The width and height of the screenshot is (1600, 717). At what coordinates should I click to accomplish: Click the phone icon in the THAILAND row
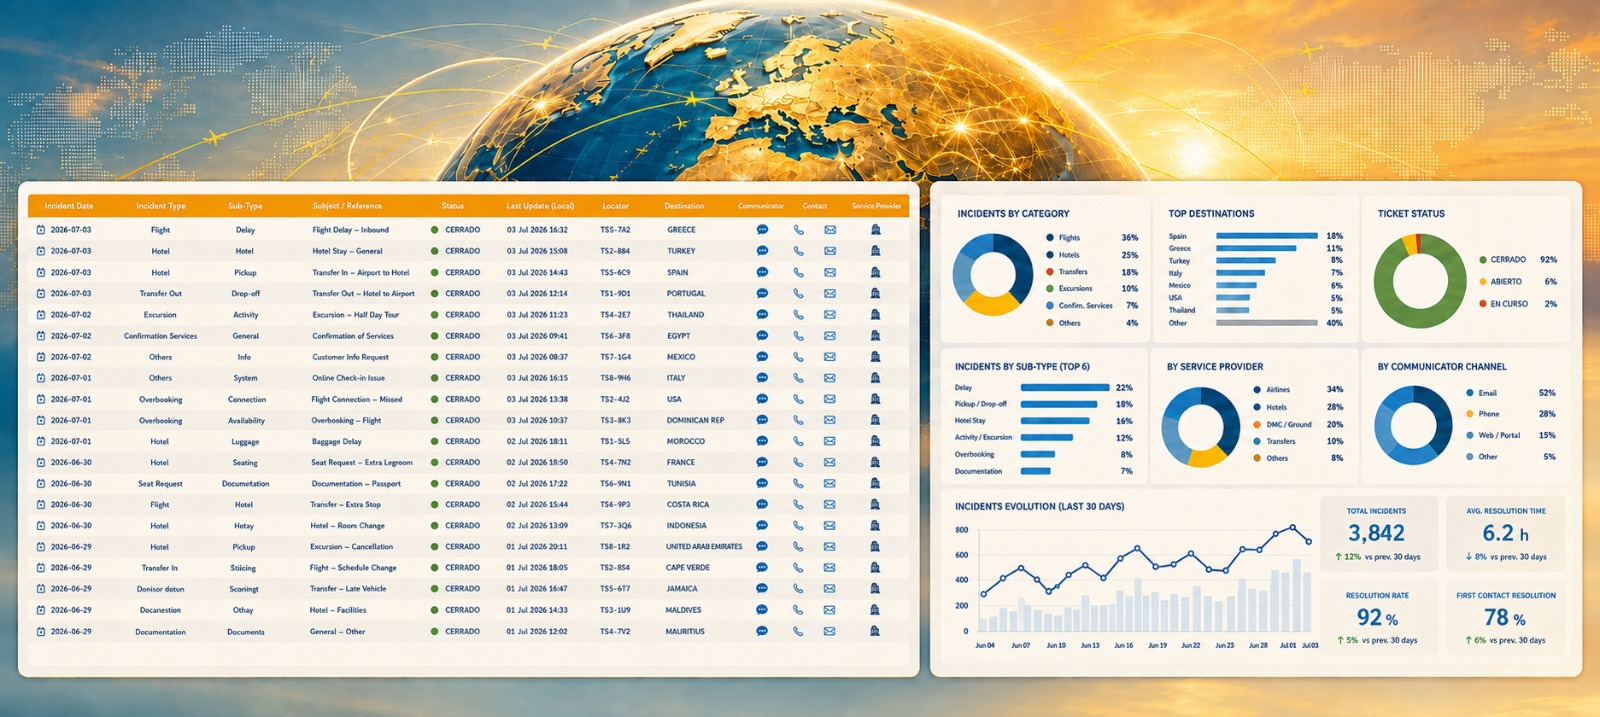798,314
